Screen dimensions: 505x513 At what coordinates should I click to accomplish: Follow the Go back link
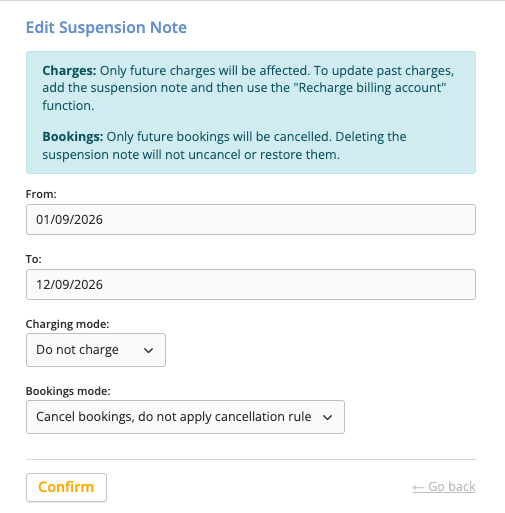(x=444, y=487)
